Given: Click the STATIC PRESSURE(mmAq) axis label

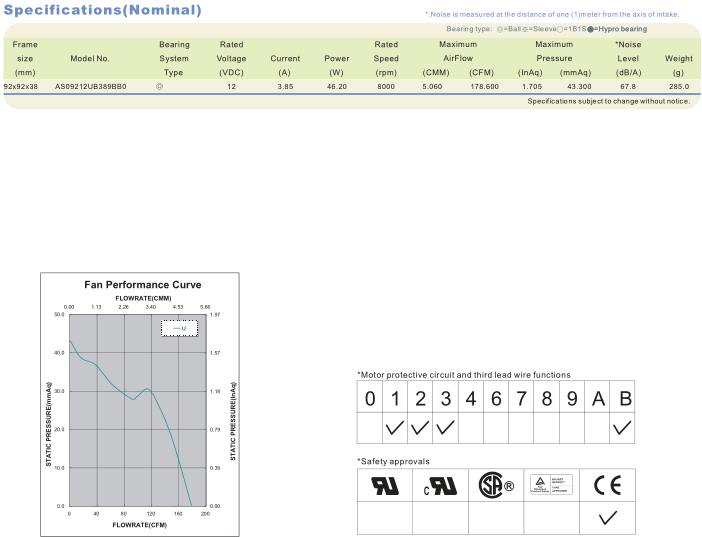Looking at the screenshot, I should coord(49,424).
